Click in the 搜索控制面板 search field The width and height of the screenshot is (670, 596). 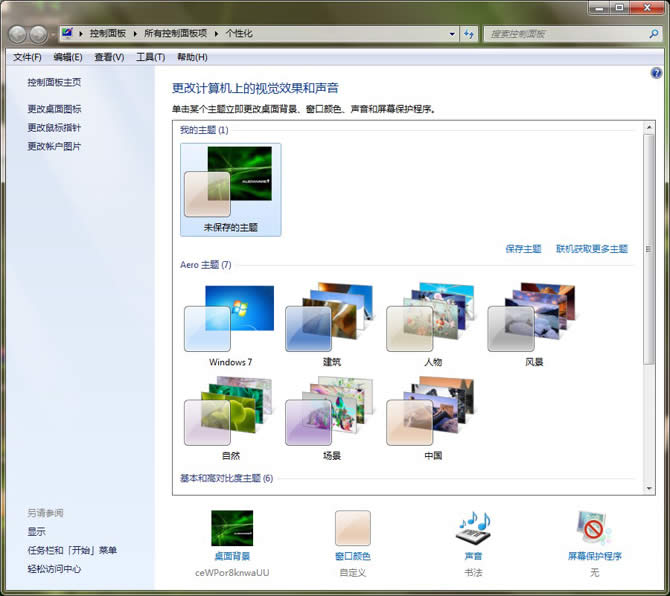[565, 34]
